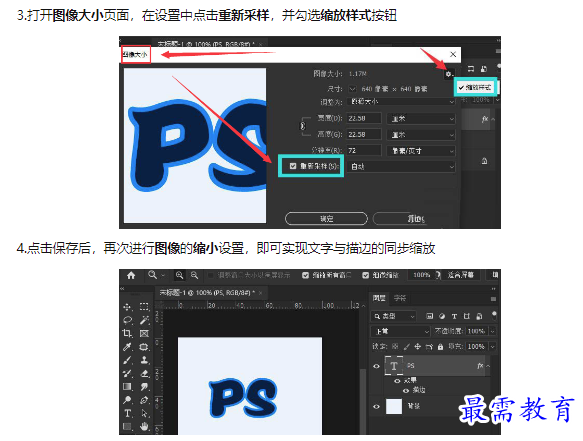Screen dimensions: 583x441
Task: Open the resolution unit 像素/英寸 dropdown
Action: [421, 151]
